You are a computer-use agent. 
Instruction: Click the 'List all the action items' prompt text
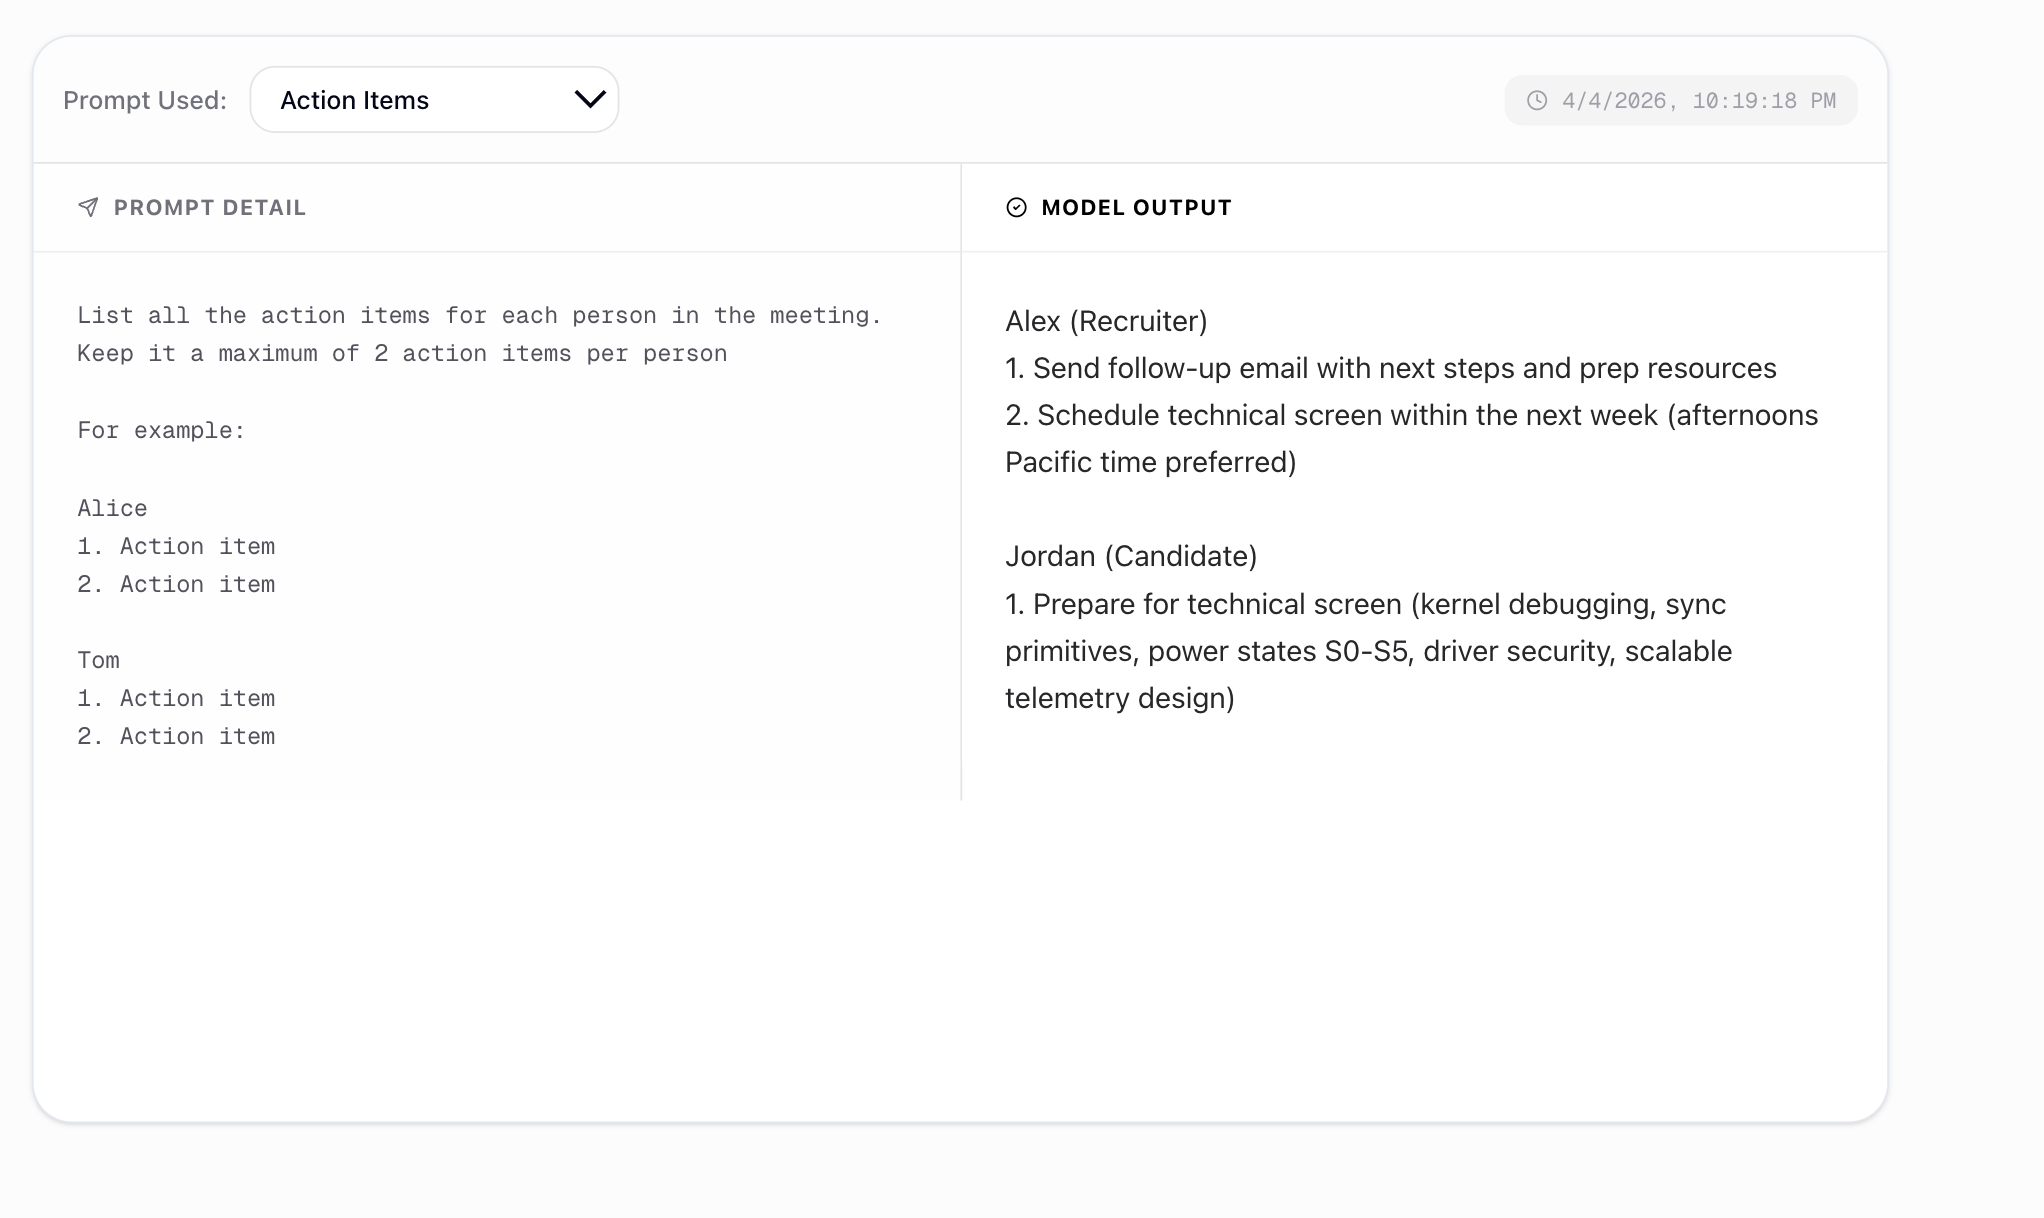pyautogui.click(x=479, y=315)
